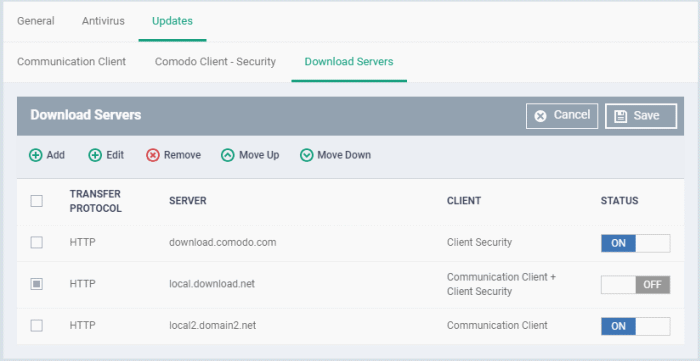Switch to the General tab
The height and width of the screenshot is (361, 700).
click(x=36, y=21)
